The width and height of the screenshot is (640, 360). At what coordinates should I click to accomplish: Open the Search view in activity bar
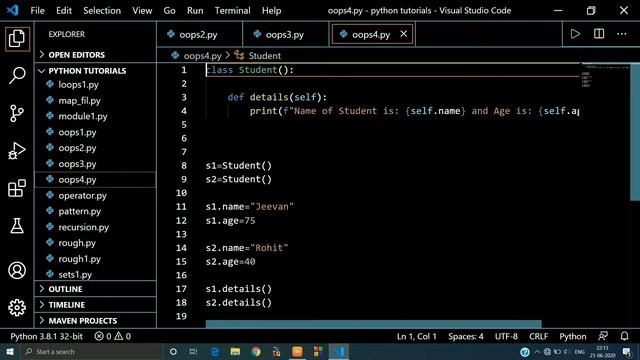(17, 76)
